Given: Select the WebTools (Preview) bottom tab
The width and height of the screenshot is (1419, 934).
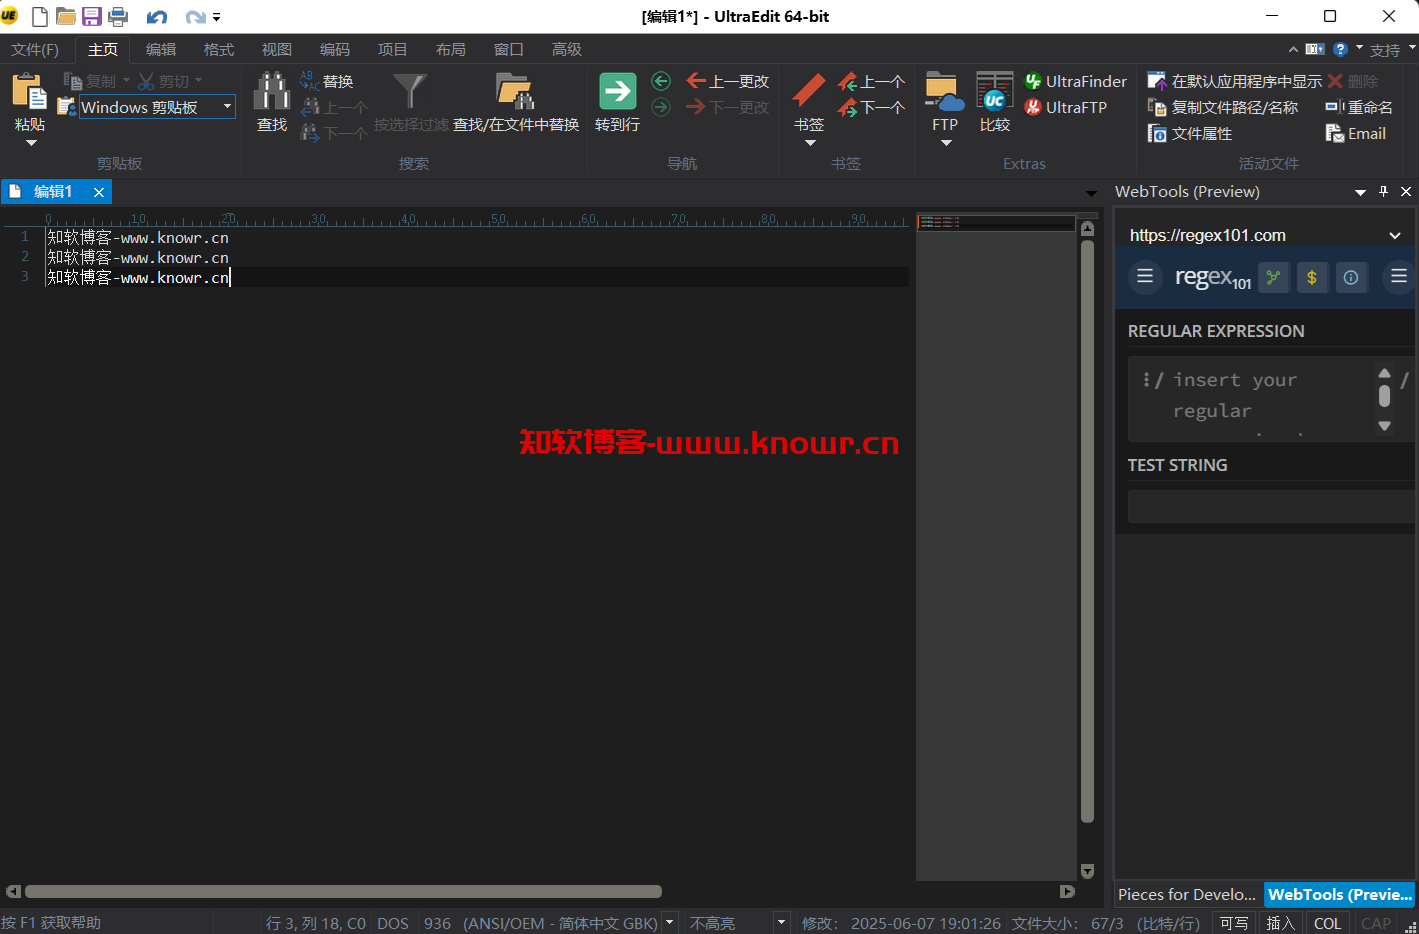Looking at the screenshot, I should click(1340, 894).
